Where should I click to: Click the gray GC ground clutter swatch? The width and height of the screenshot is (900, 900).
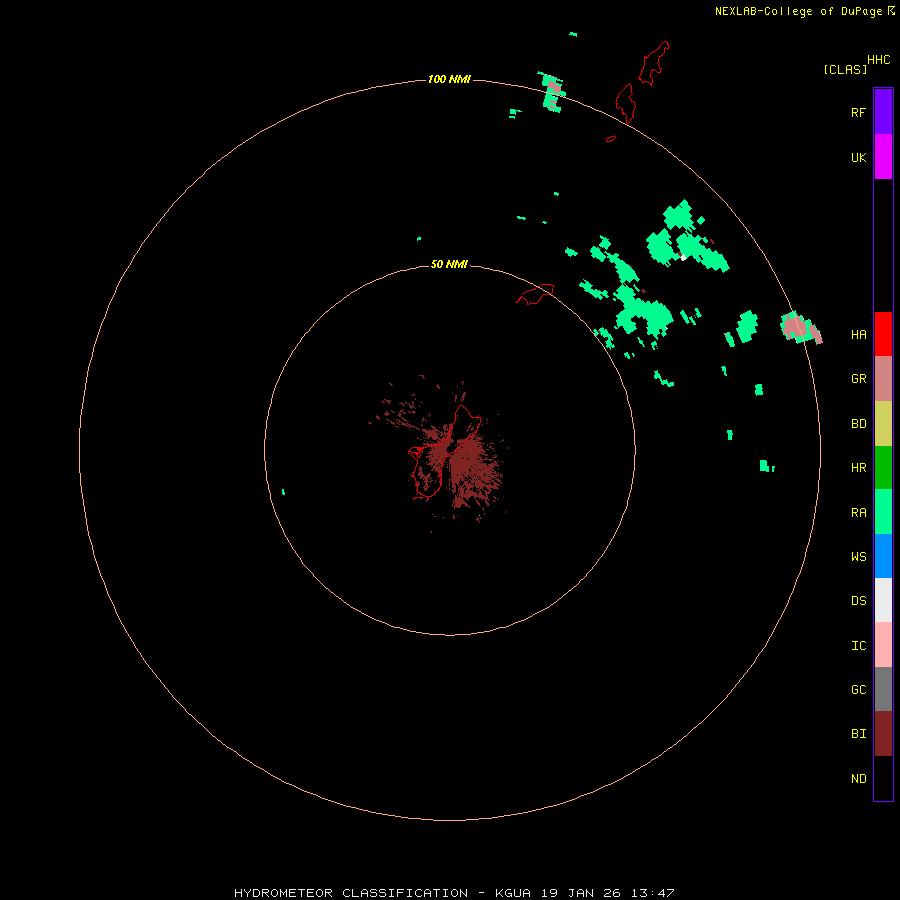883,689
